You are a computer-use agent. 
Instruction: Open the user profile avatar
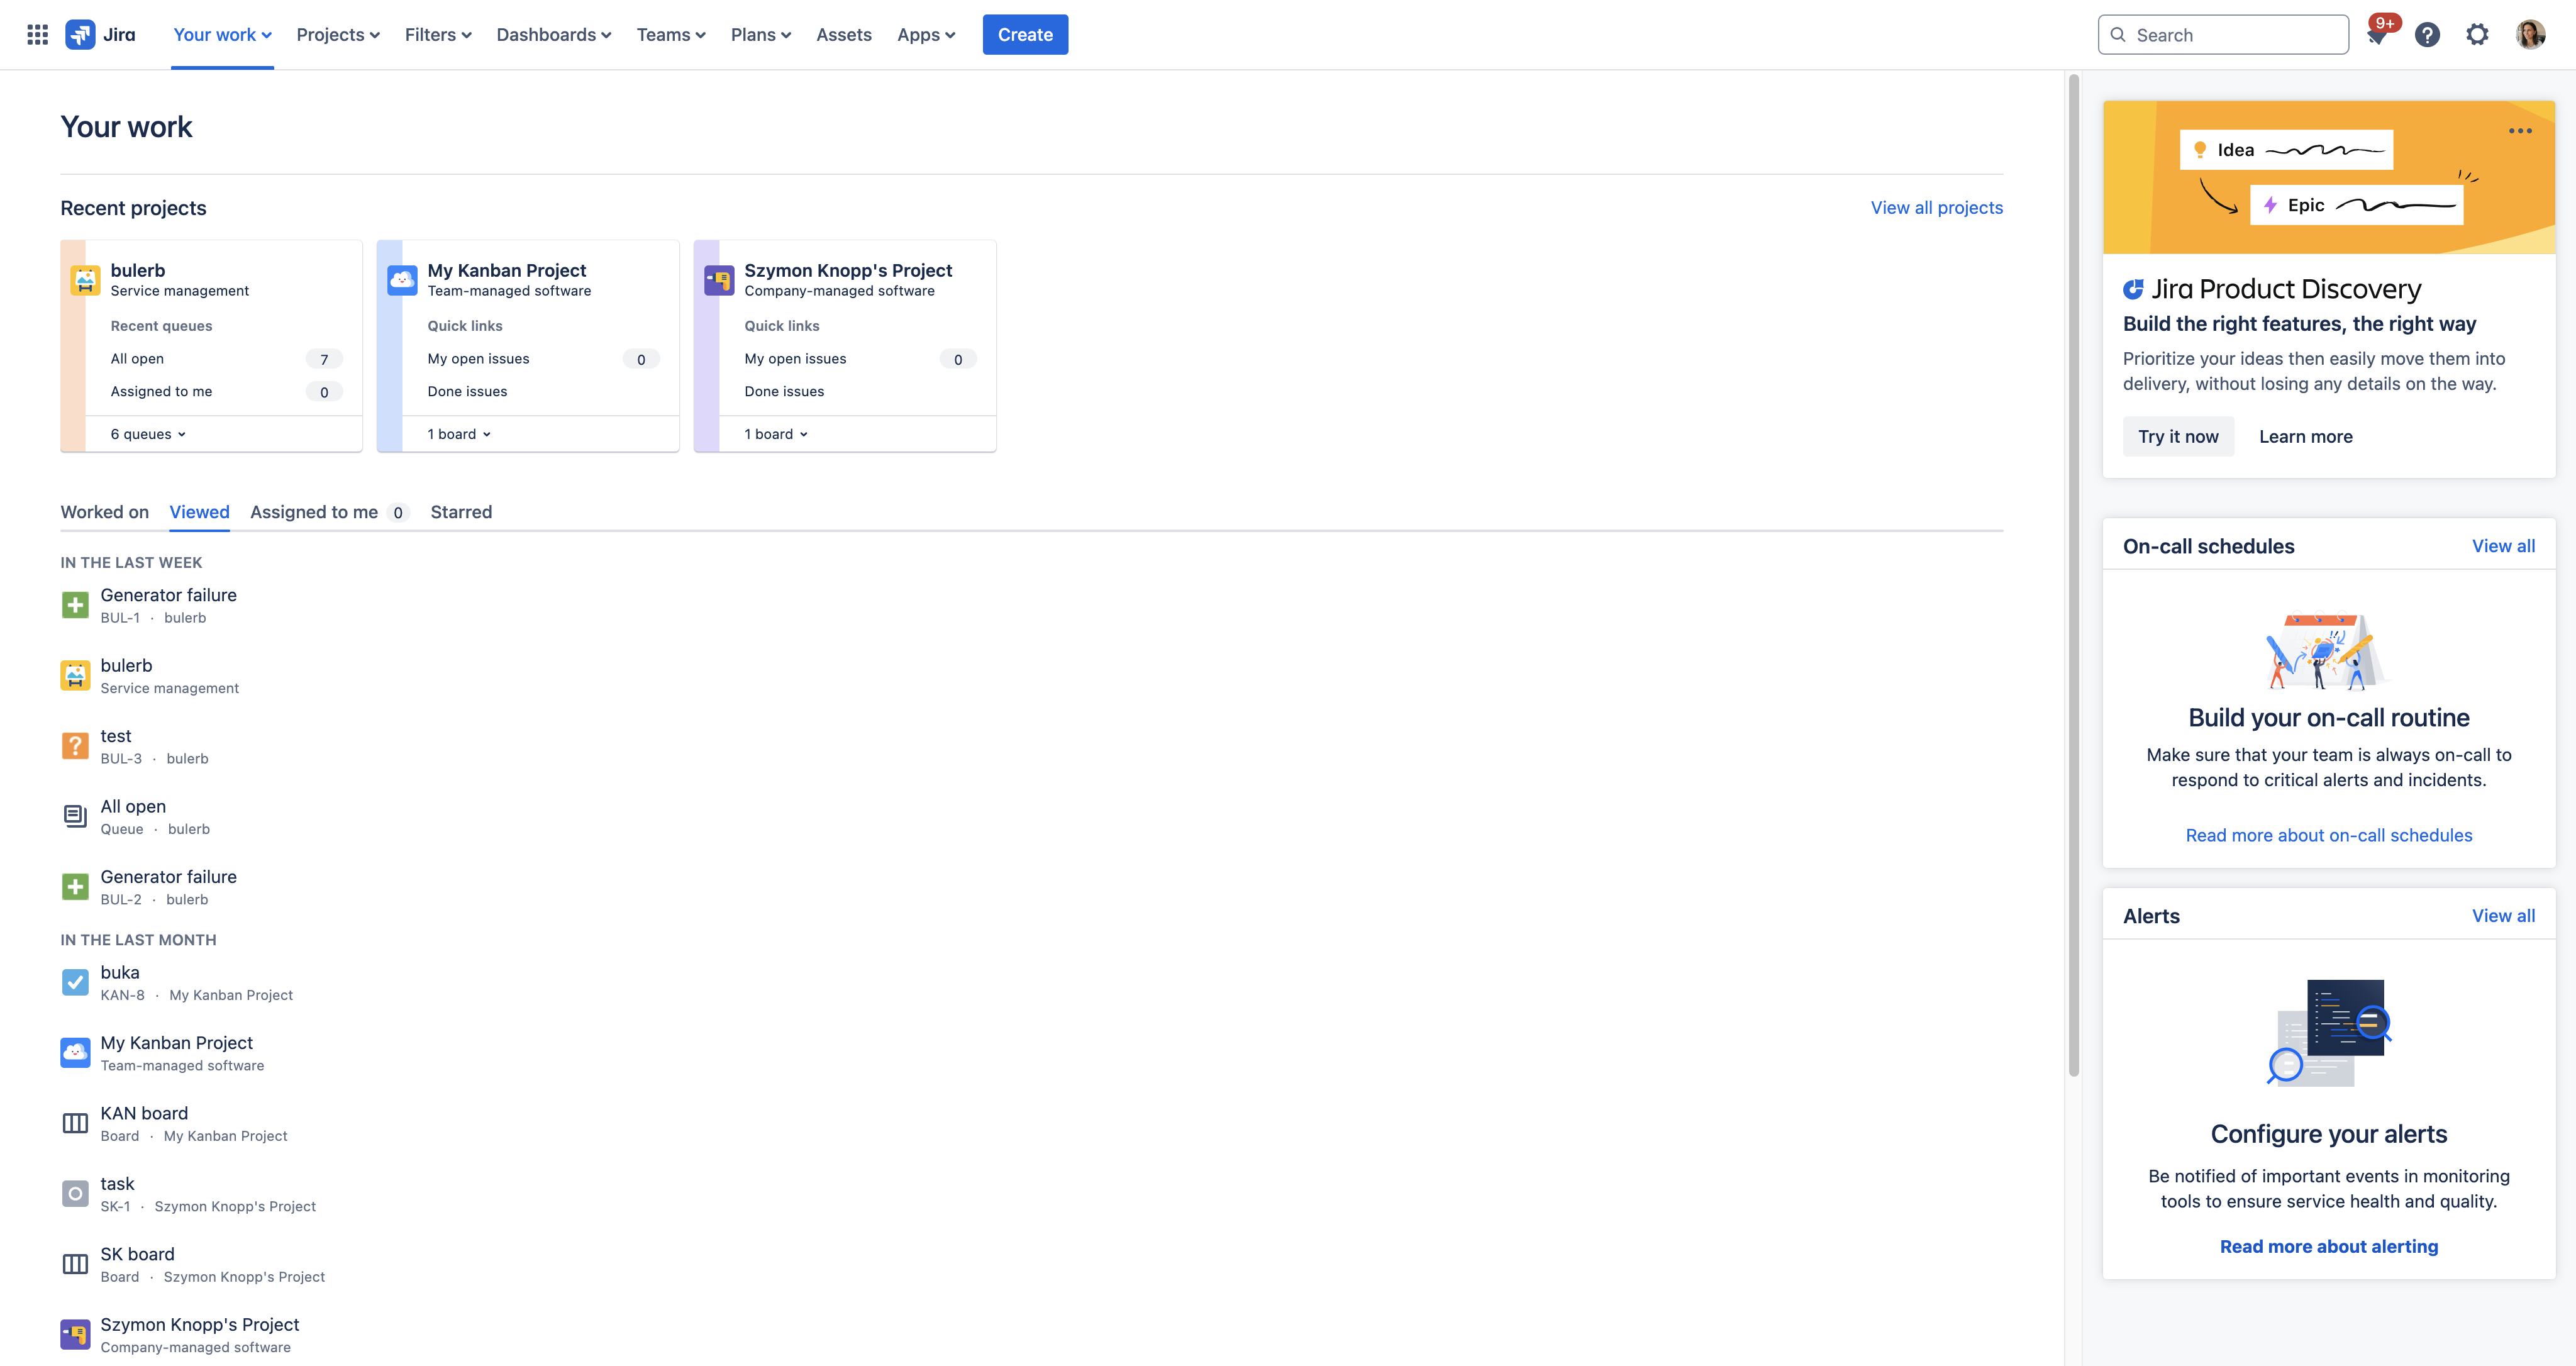2530,35
